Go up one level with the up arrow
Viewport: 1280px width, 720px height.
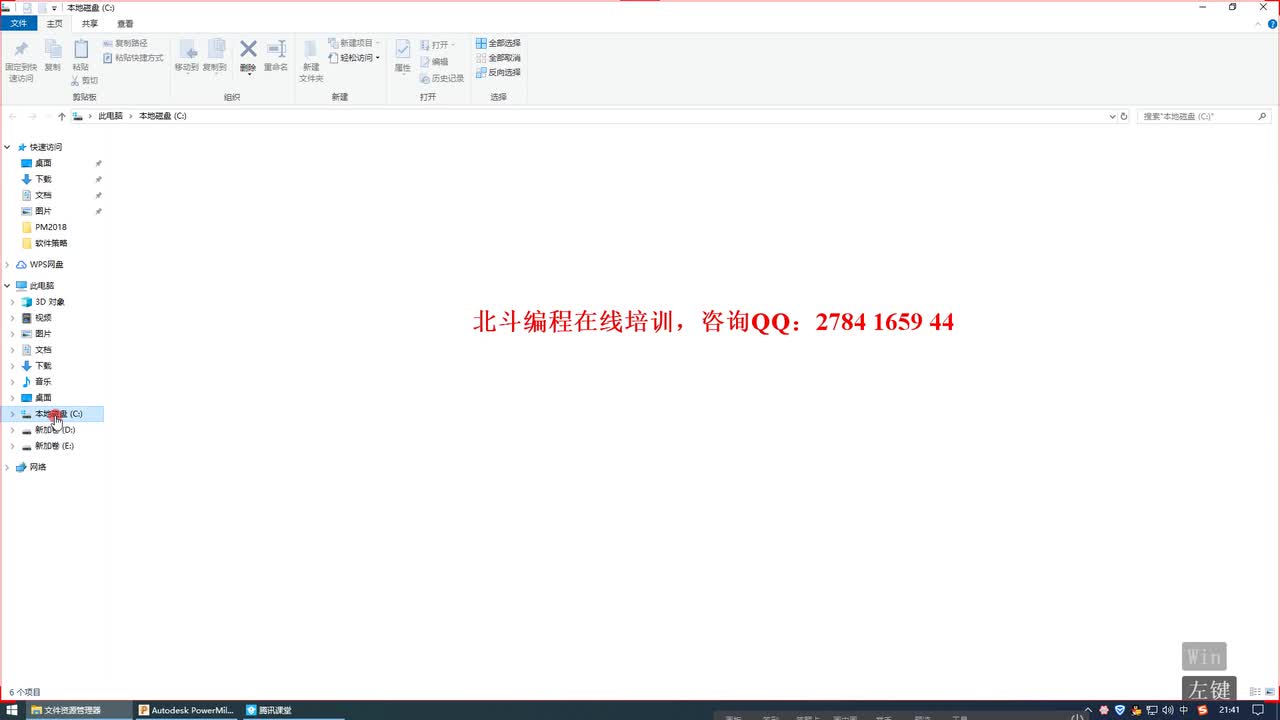62,116
